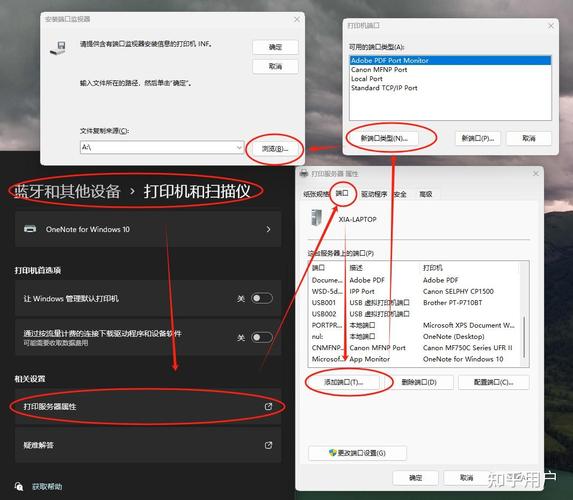Close the Print Server Properties window

coord(536,173)
